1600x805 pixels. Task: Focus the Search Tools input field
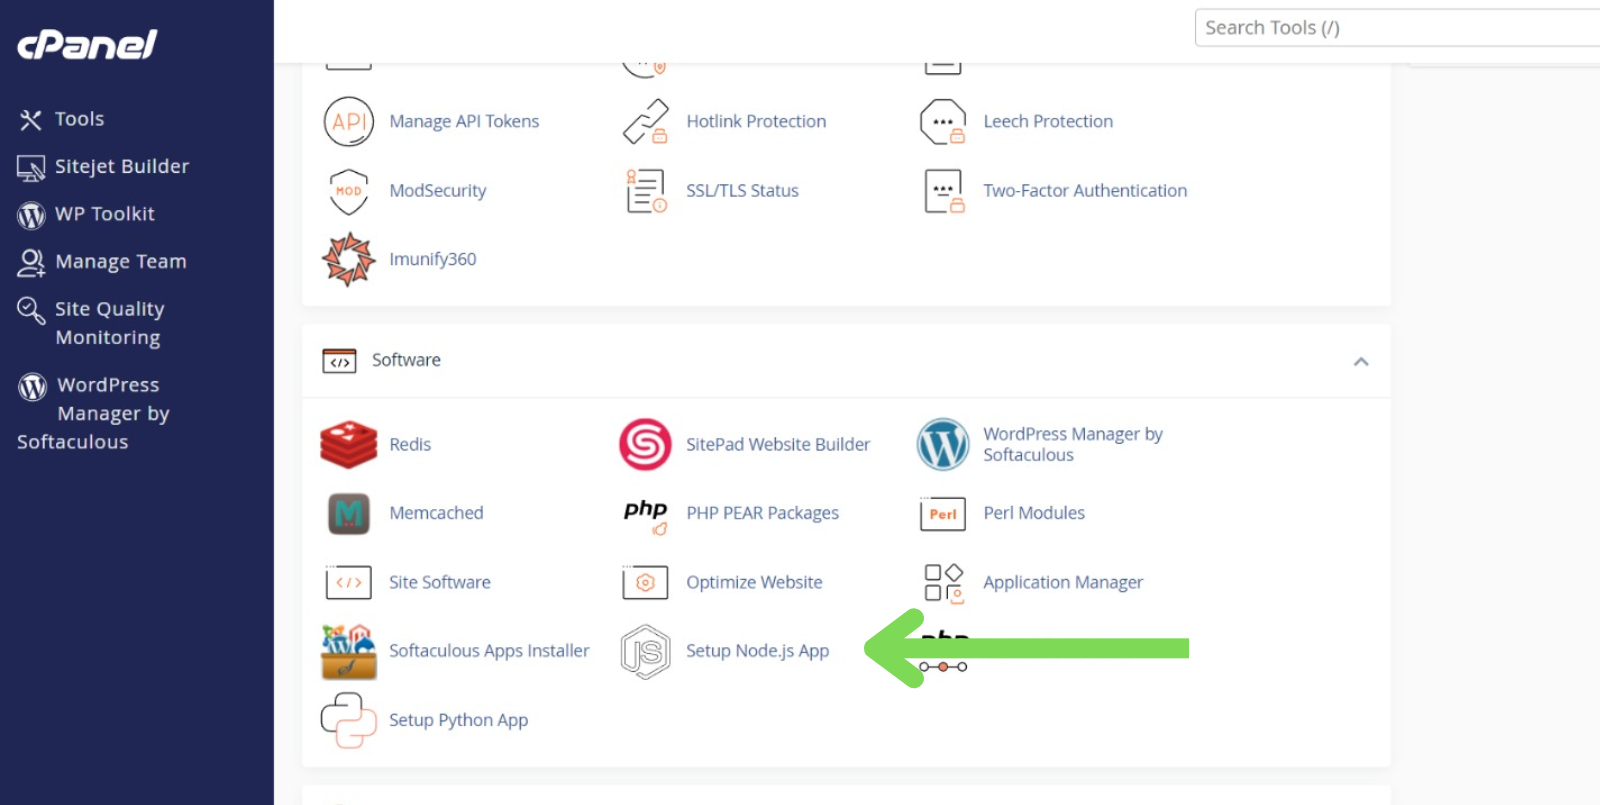click(1395, 28)
